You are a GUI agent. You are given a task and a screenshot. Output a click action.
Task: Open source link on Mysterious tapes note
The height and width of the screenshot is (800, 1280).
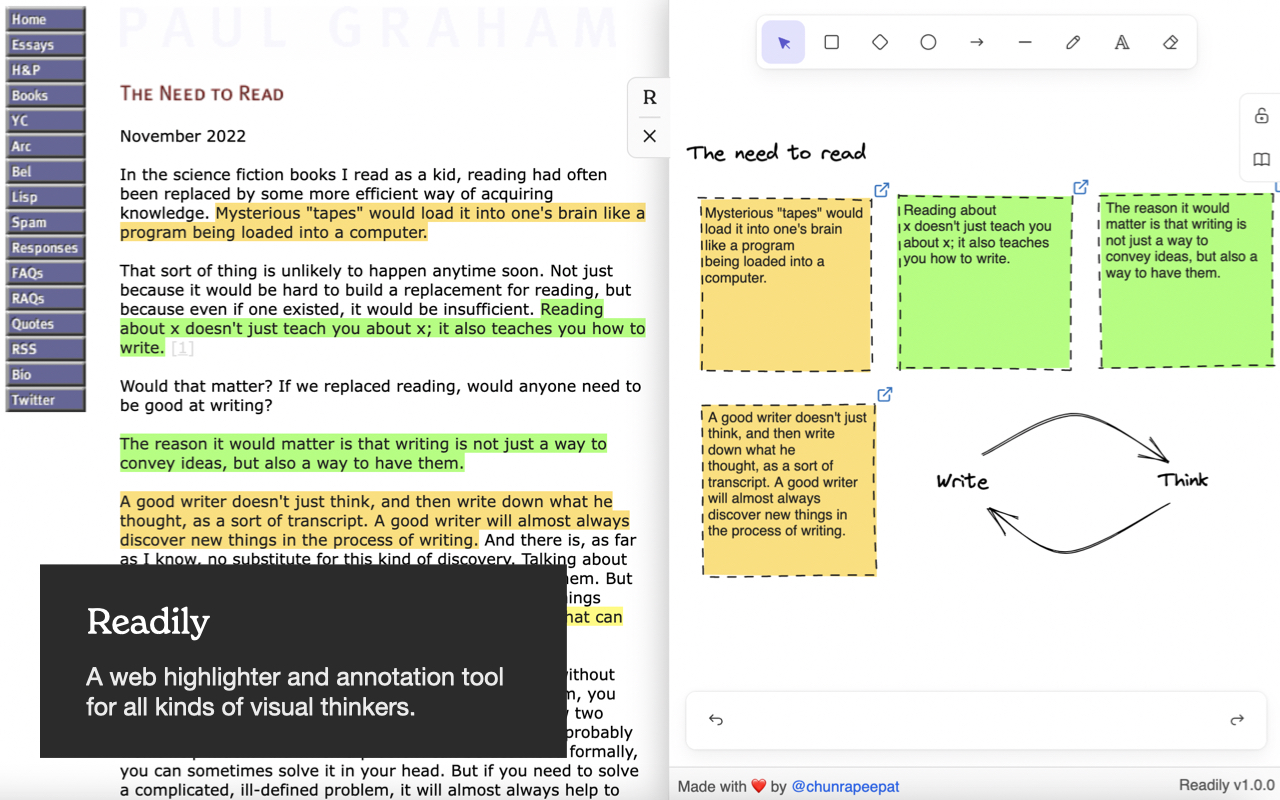882,190
